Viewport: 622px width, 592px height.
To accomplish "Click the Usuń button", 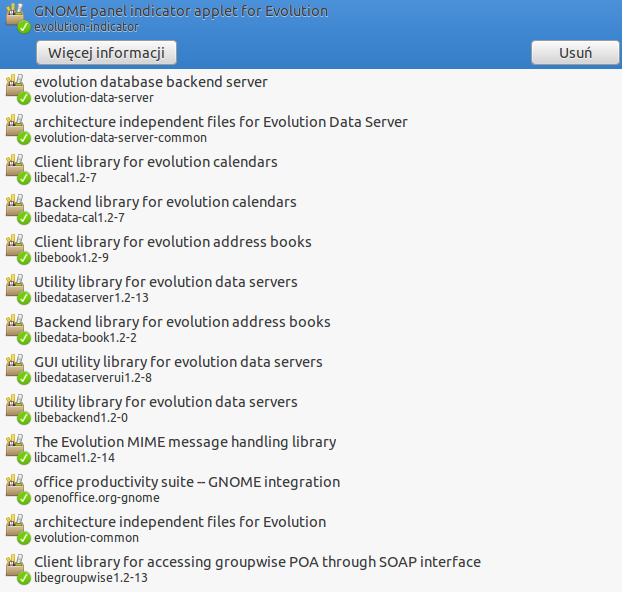I will click(575, 53).
